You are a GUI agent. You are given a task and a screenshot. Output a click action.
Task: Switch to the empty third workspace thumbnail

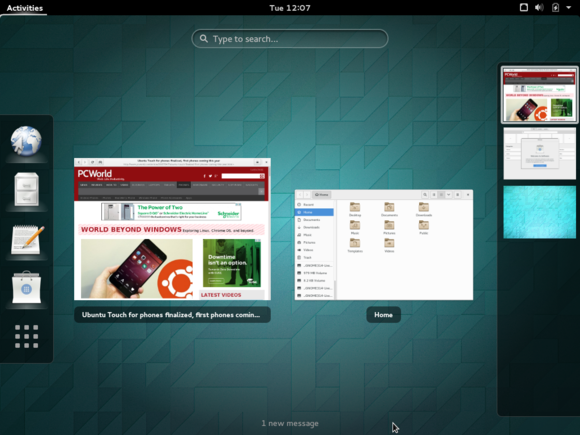point(539,212)
